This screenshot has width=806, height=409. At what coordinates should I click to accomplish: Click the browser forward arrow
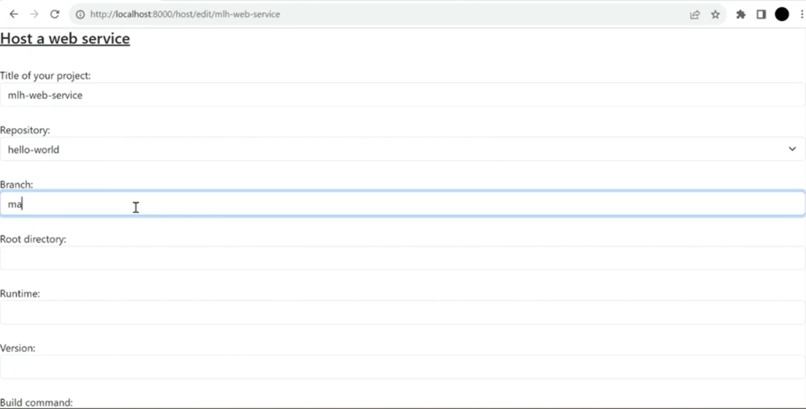click(x=34, y=14)
